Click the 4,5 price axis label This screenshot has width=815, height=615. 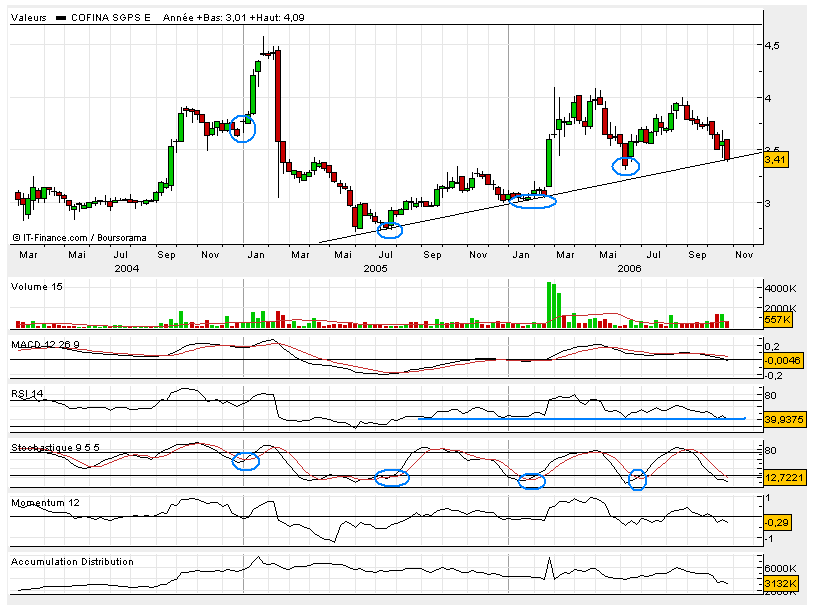[772, 45]
